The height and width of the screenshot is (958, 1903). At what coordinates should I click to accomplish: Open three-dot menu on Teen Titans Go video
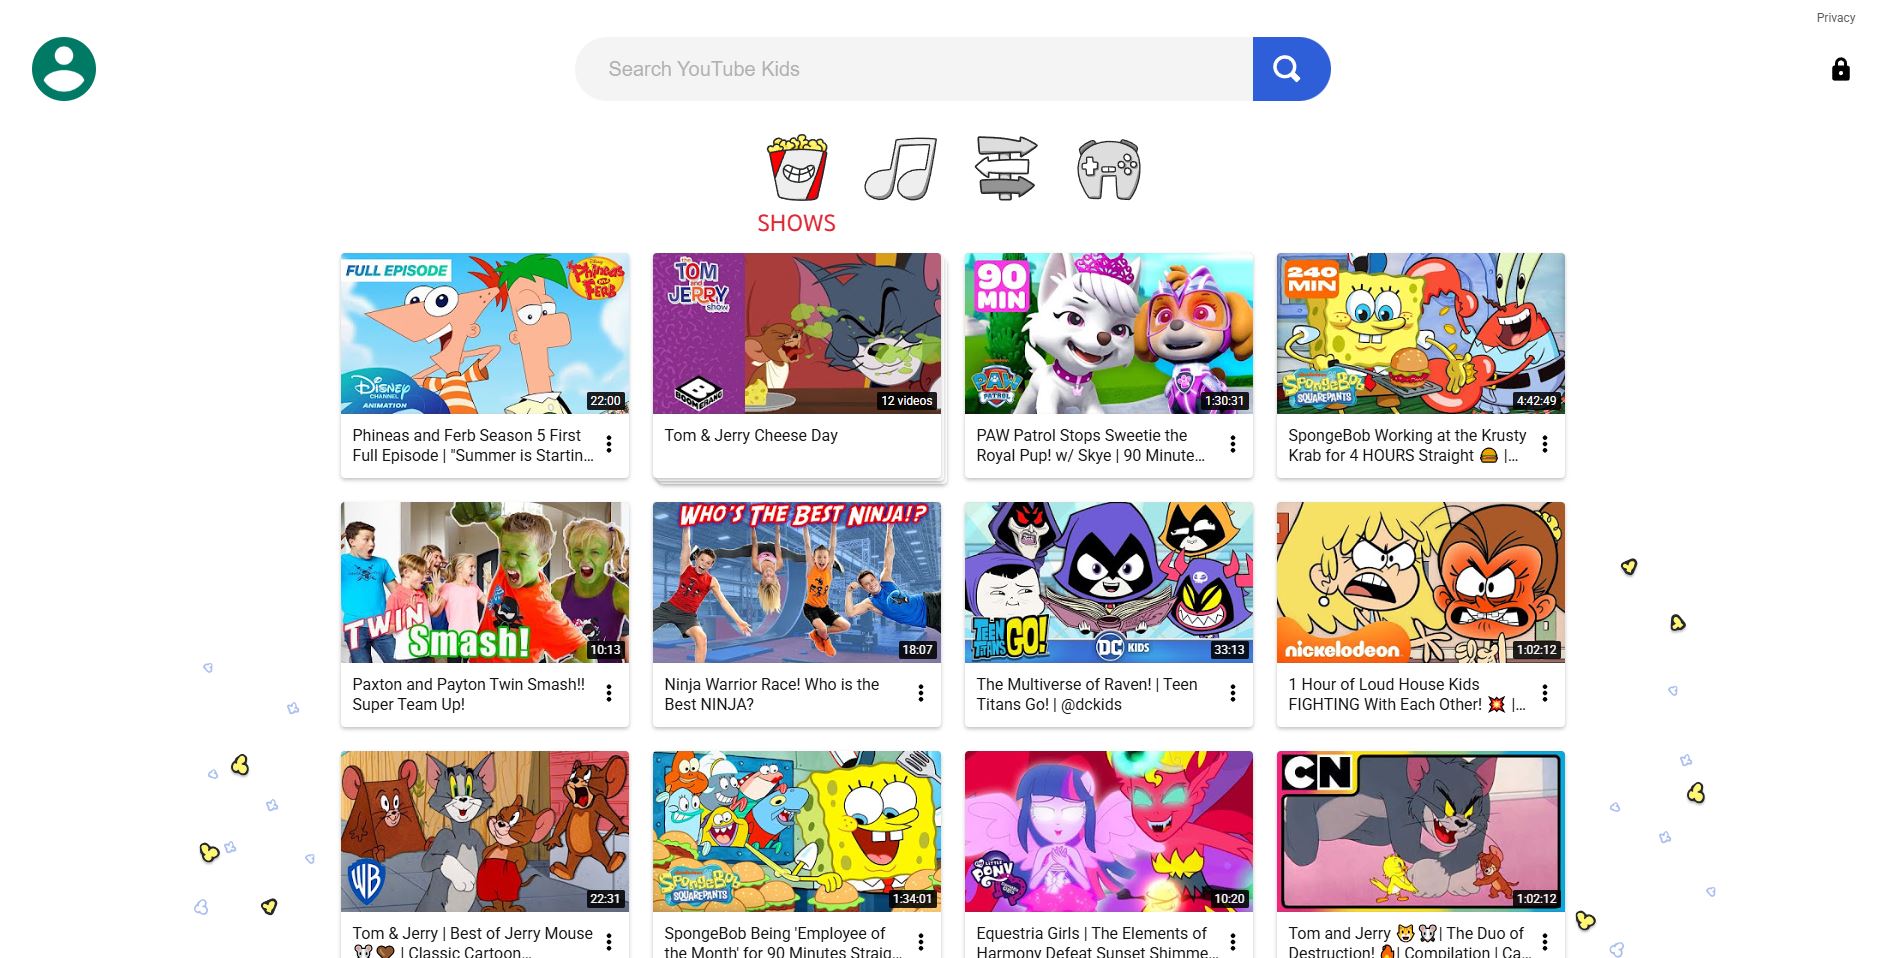click(x=1232, y=692)
